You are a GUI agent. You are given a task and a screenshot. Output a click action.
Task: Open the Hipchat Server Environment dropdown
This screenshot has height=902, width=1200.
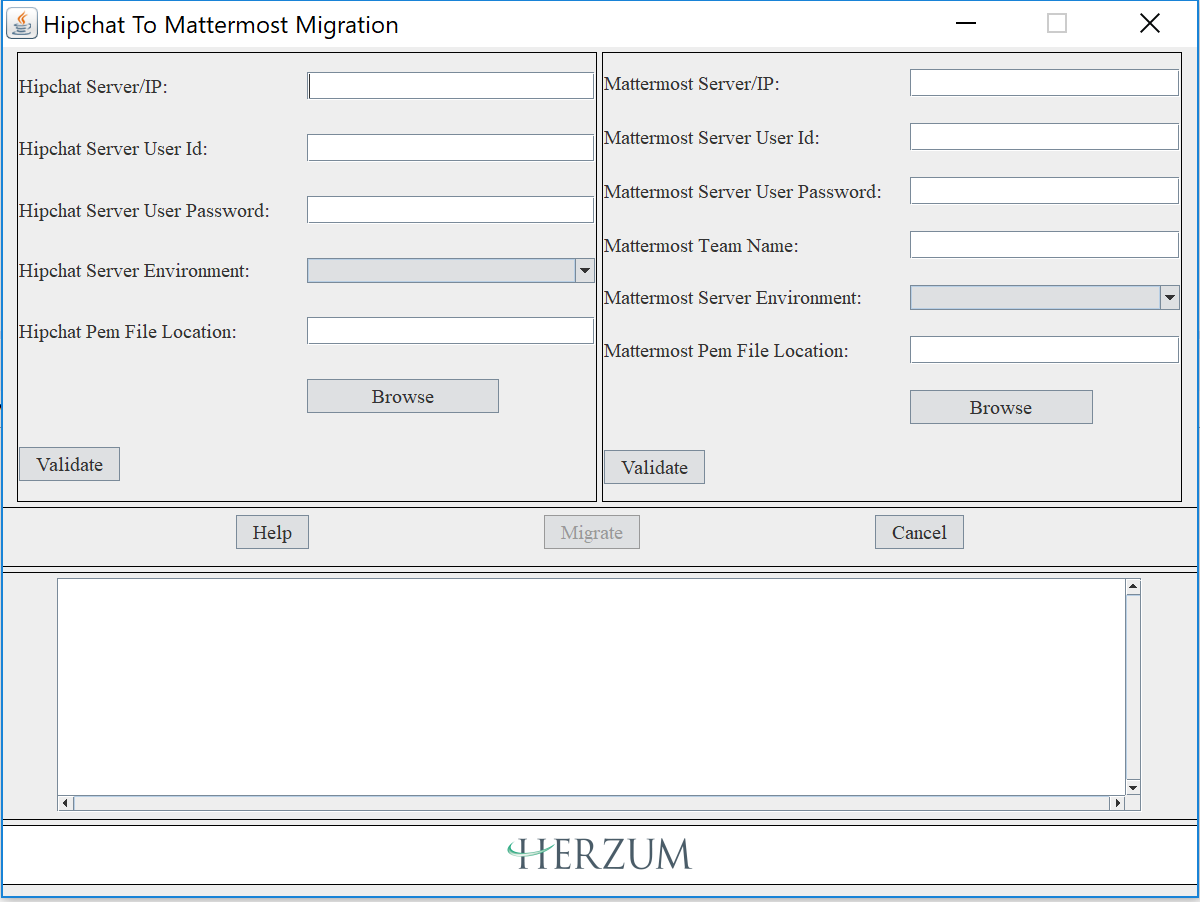coord(450,270)
